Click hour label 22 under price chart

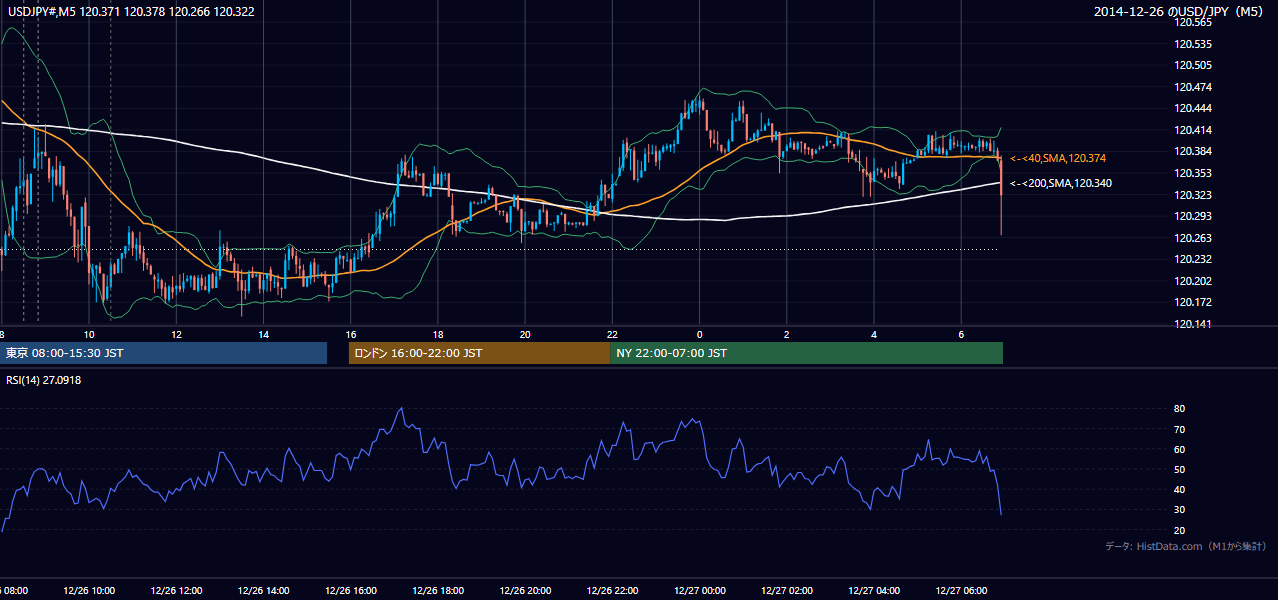[x=612, y=334]
